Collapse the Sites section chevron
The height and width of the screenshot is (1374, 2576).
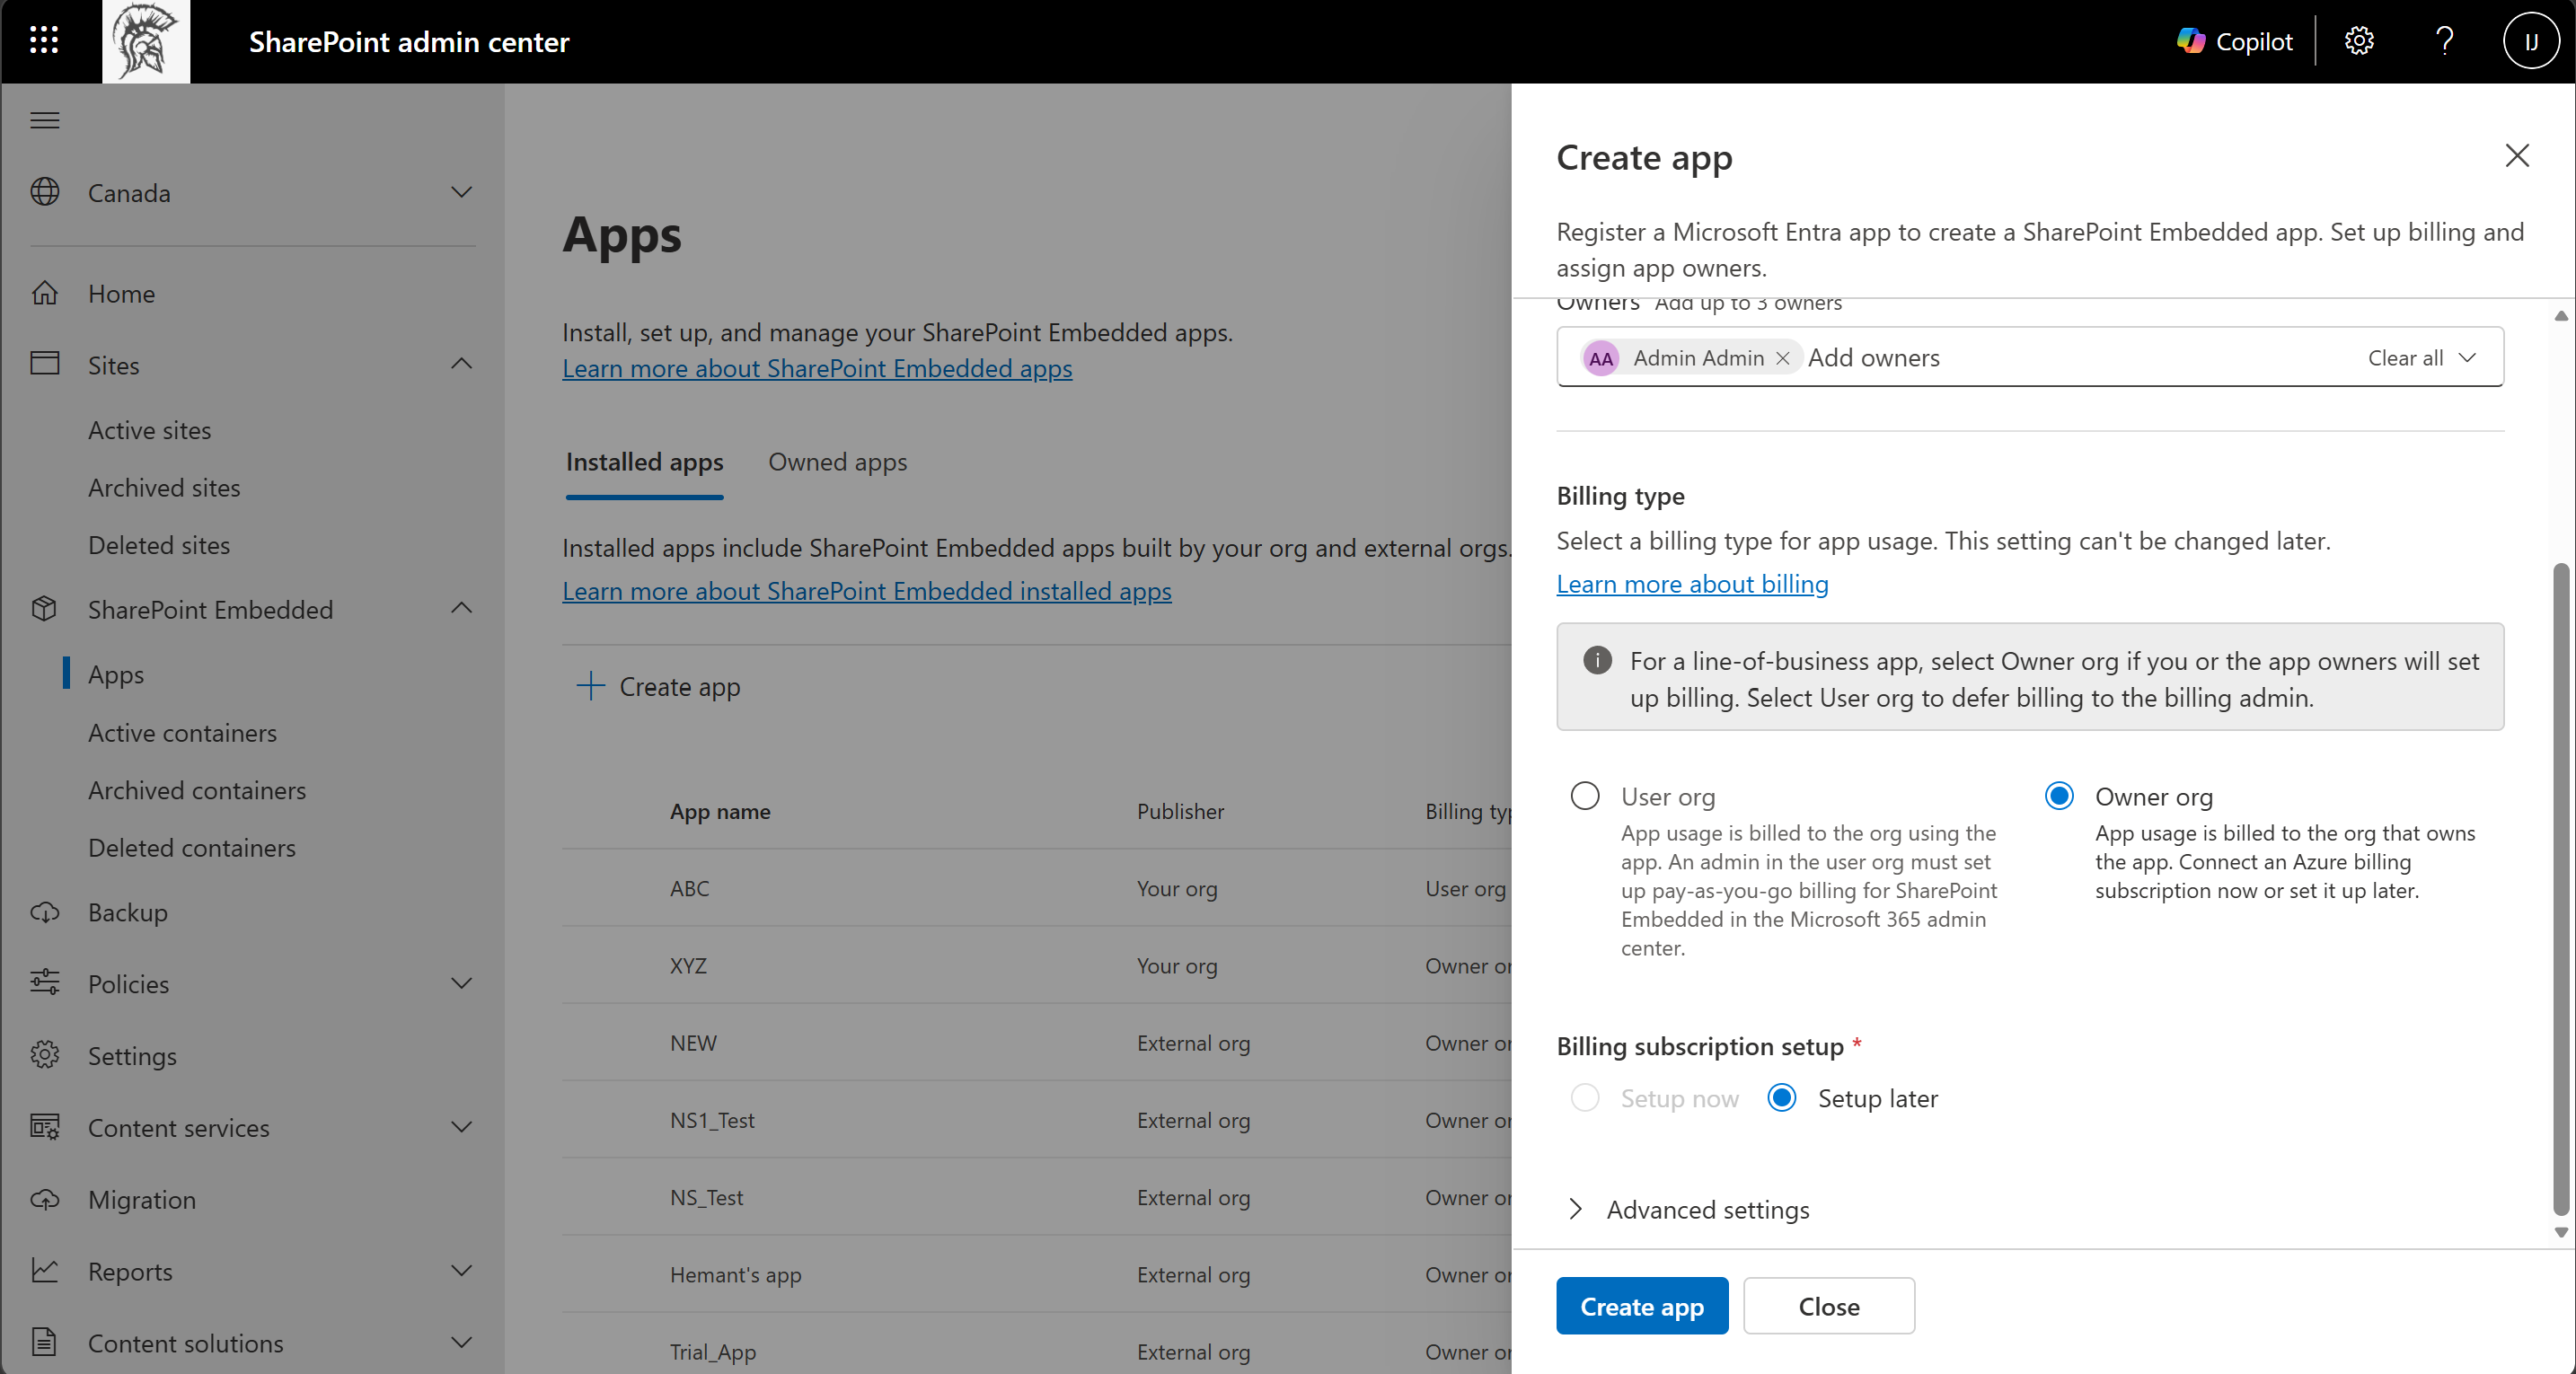click(461, 364)
